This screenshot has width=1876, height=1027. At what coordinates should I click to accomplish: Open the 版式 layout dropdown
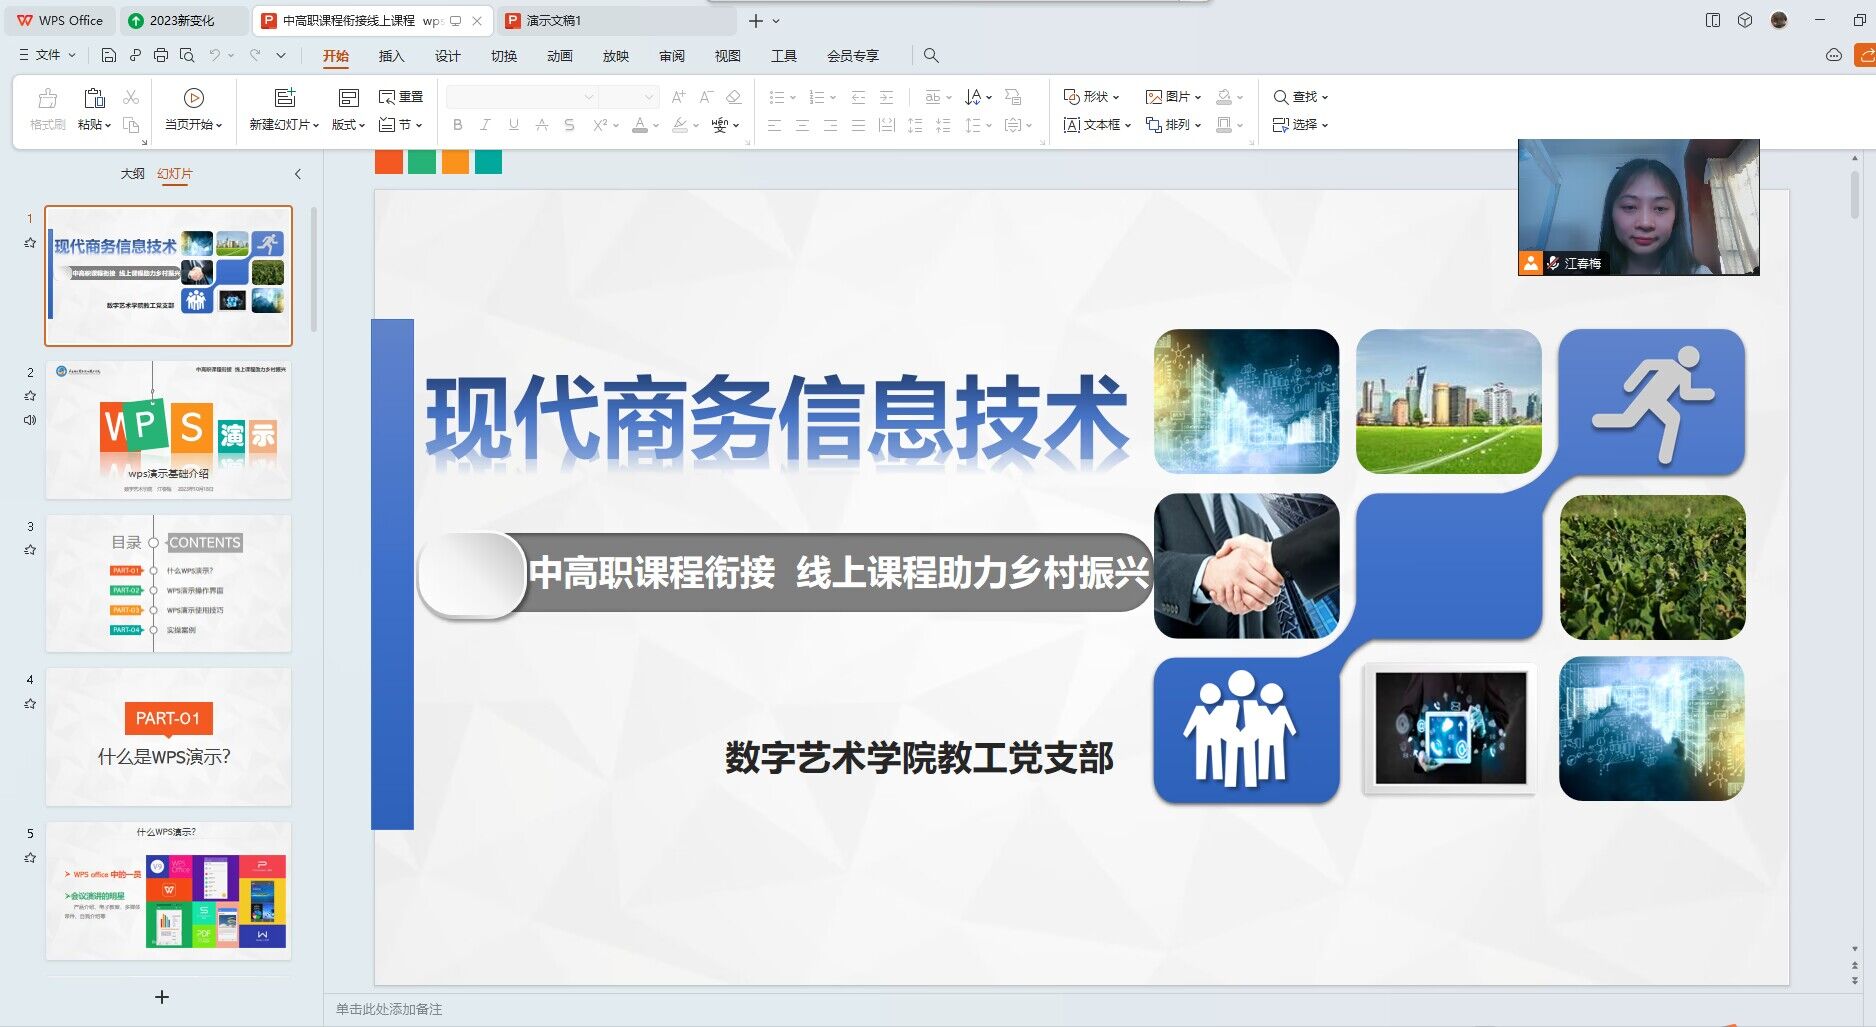(348, 125)
